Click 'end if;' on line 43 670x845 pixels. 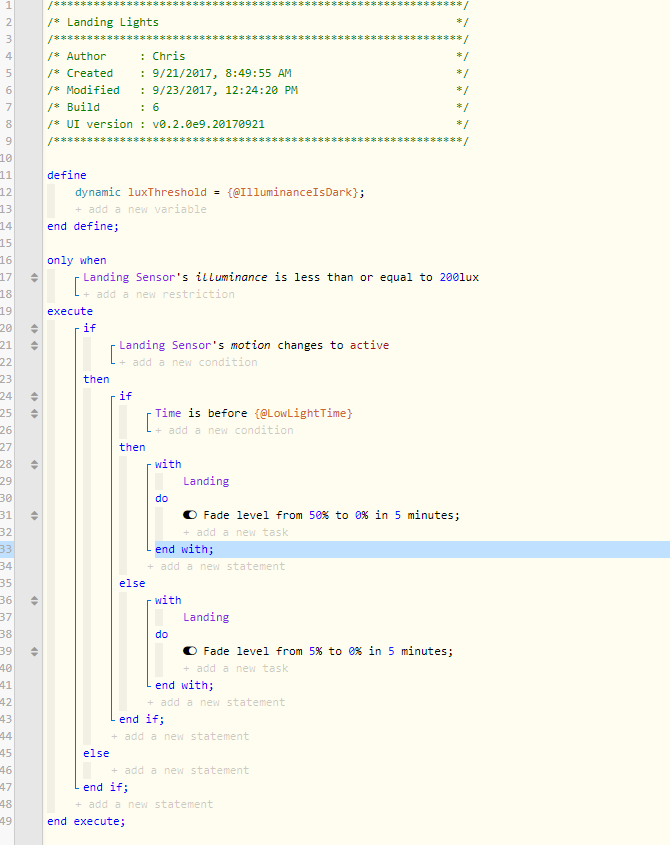pyautogui.click(x=142, y=719)
